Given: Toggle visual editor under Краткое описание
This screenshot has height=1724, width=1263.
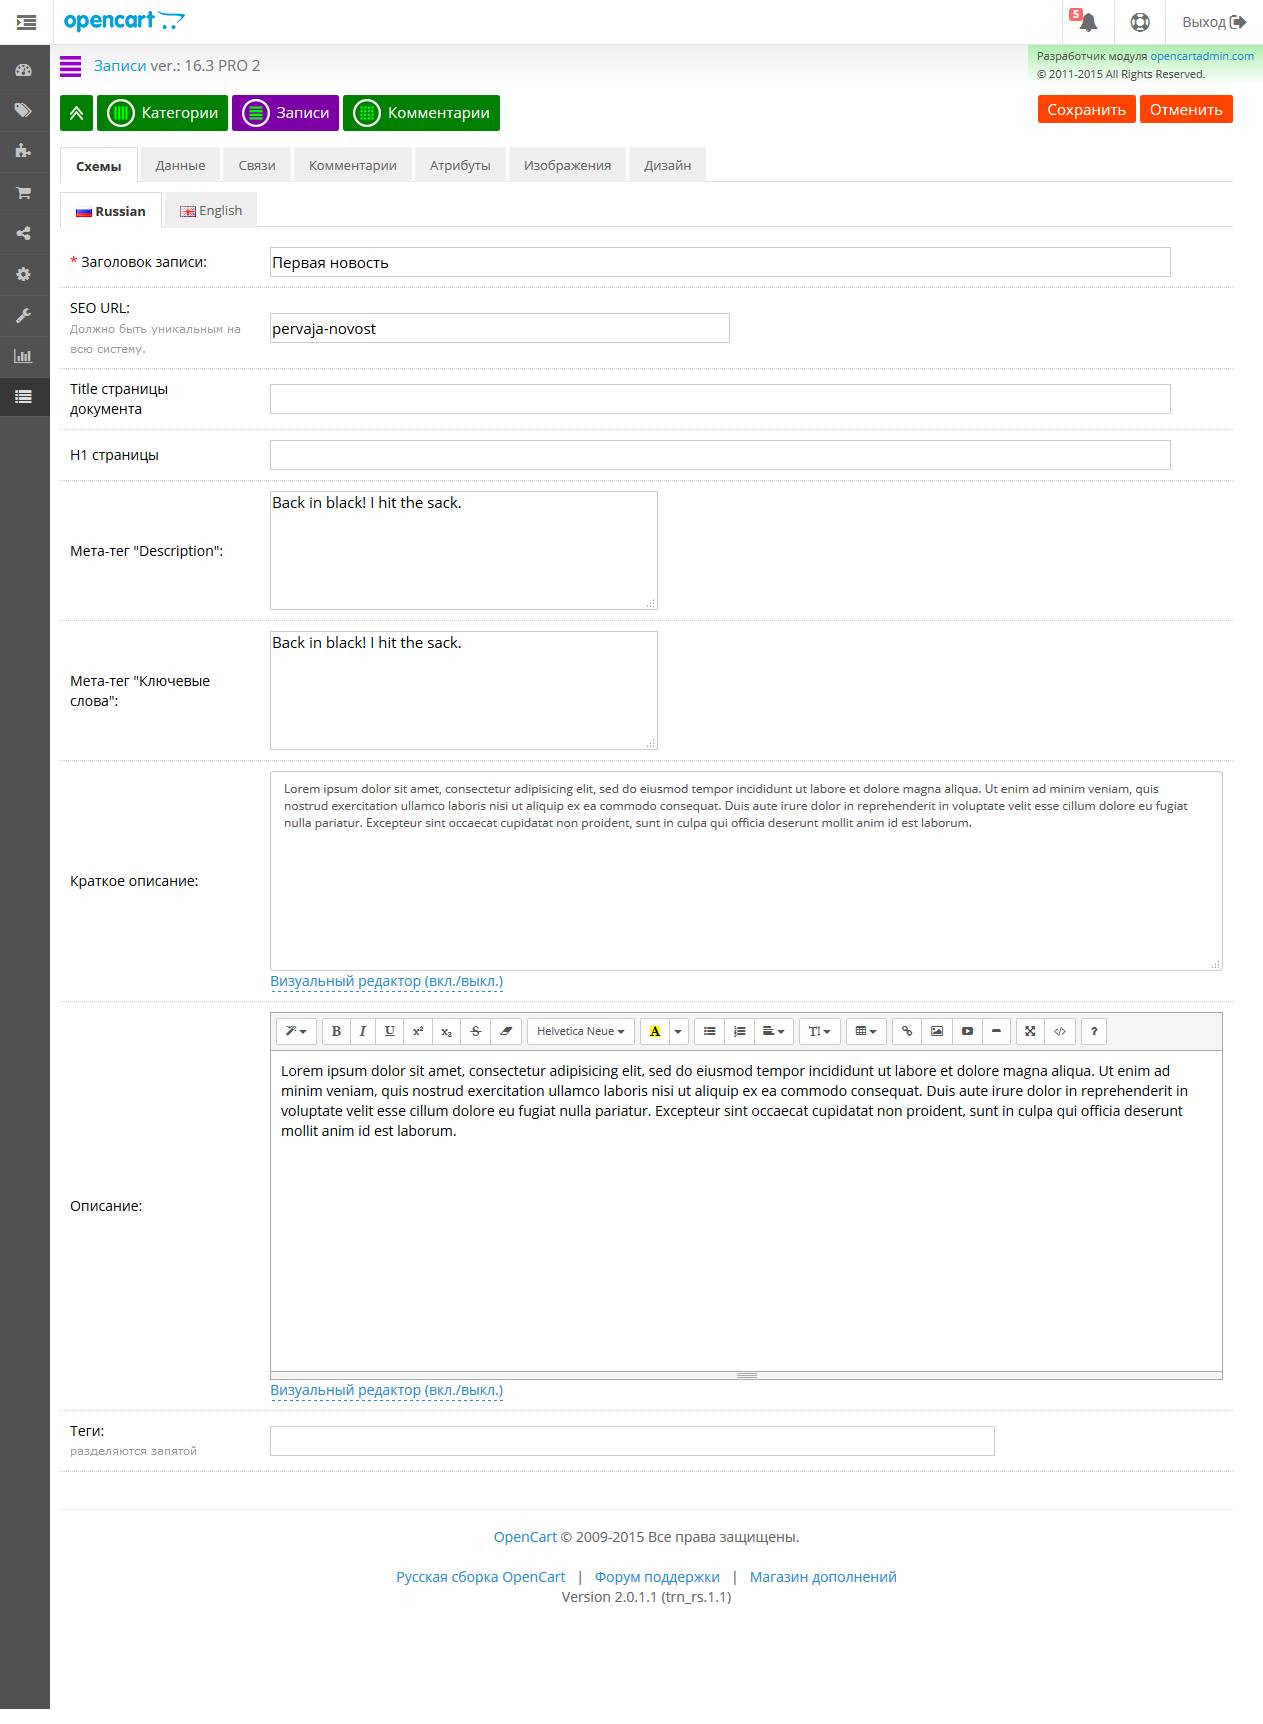Looking at the screenshot, I should (x=386, y=981).
